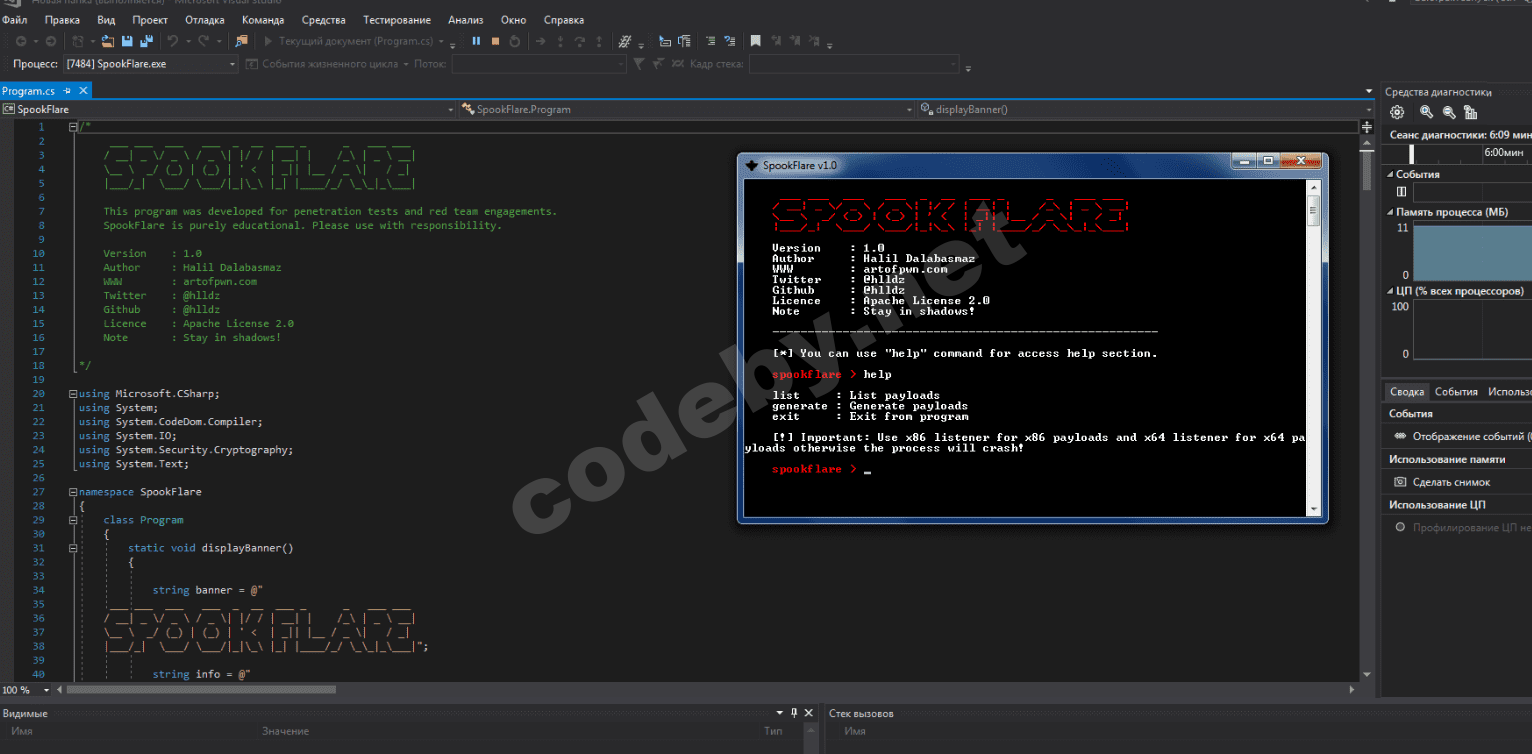Collapse the Память процесса graph section
The width and height of the screenshot is (1532, 754).
(1390, 212)
